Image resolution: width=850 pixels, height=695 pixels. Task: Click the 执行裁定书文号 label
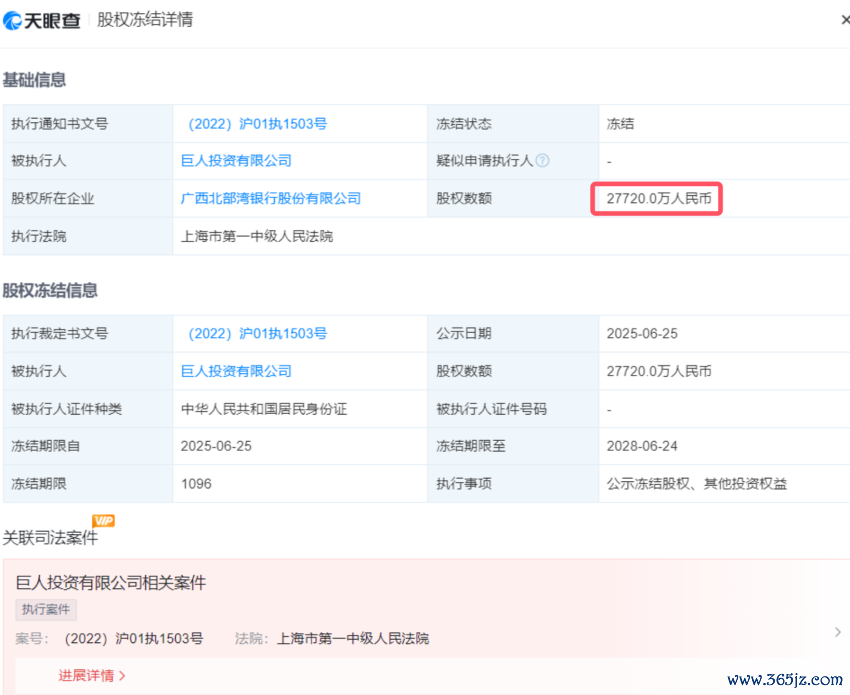tap(60, 334)
